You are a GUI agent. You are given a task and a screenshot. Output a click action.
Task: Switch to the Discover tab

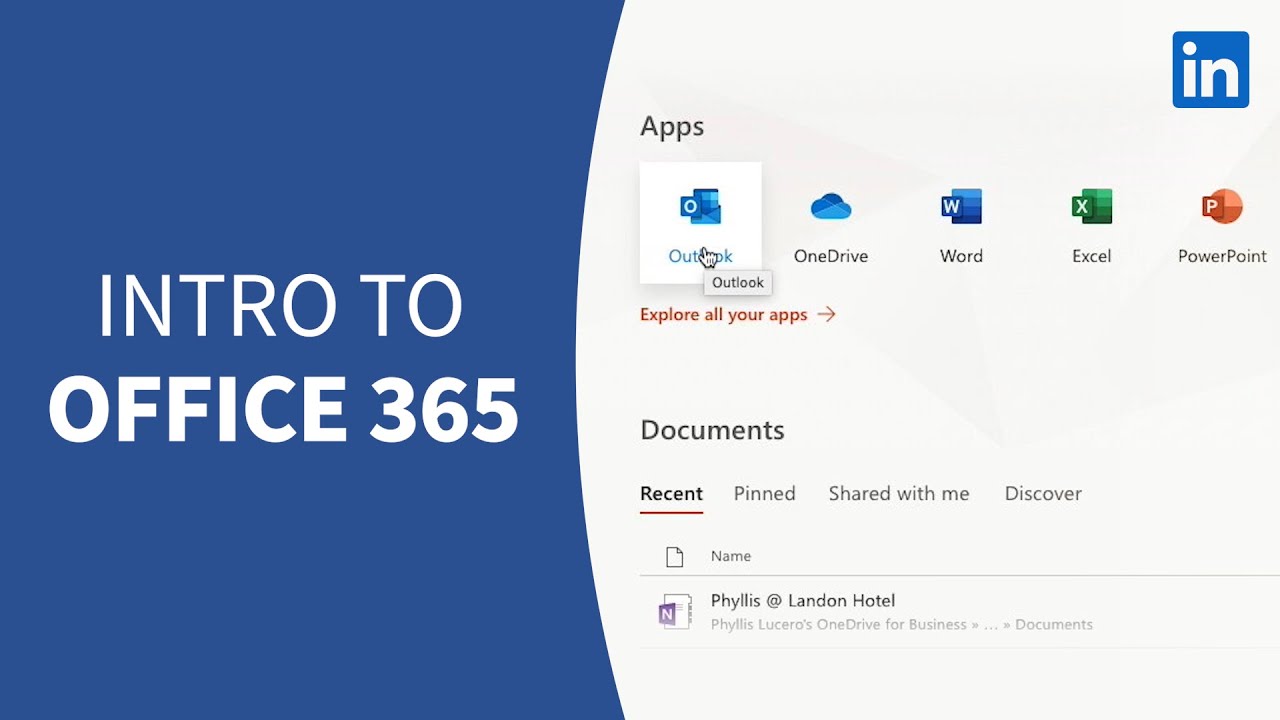click(1043, 493)
